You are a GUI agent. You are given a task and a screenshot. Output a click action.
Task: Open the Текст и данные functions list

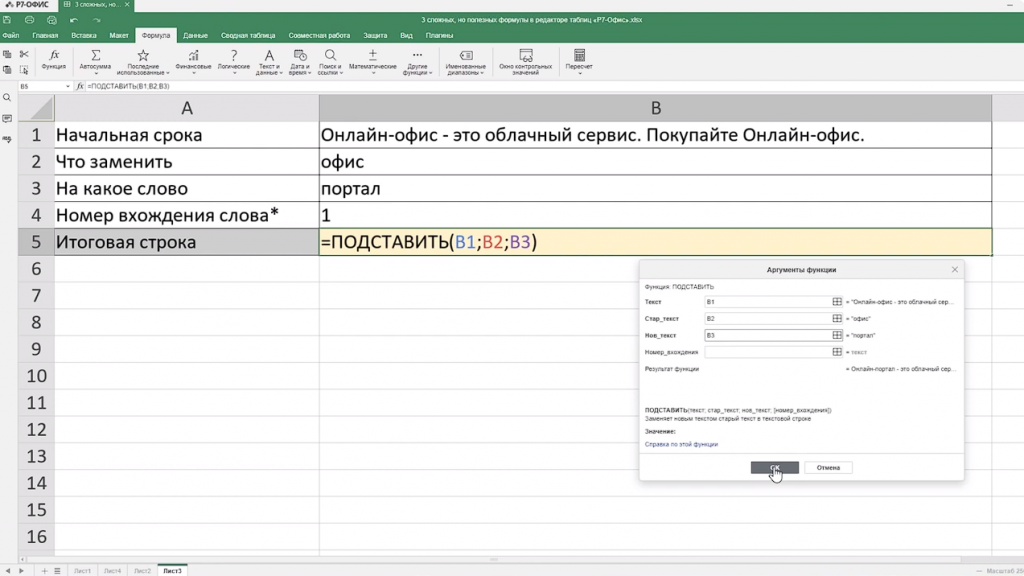click(269, 61)
